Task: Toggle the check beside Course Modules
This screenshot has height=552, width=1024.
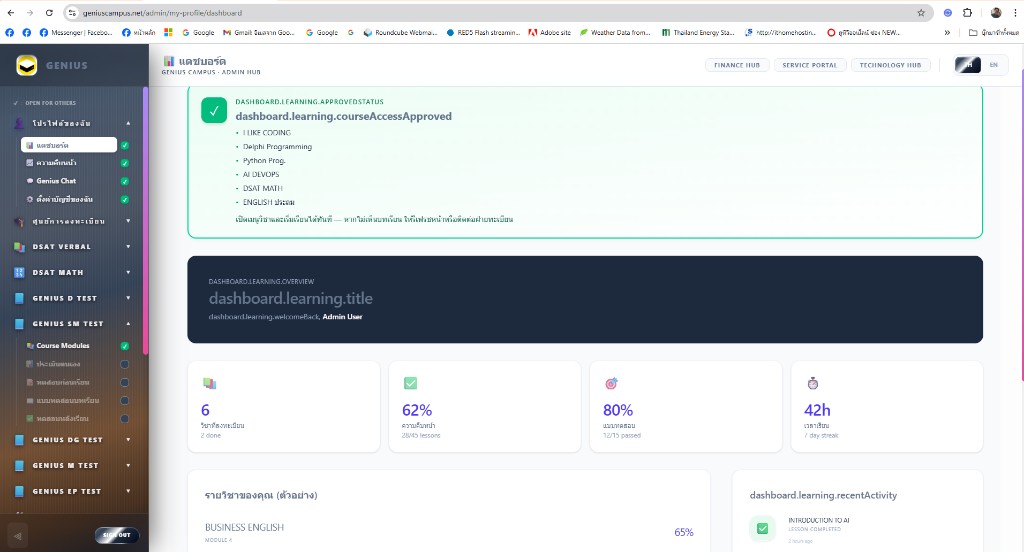Action: tap(125, 346)
